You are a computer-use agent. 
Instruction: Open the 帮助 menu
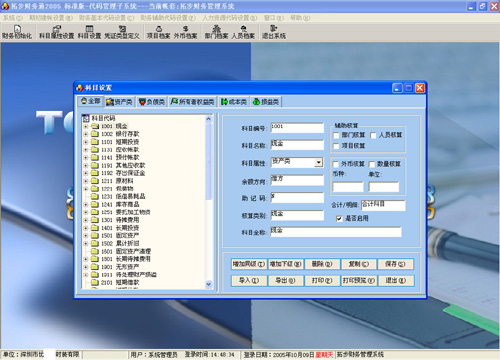[x=300, y=18]
